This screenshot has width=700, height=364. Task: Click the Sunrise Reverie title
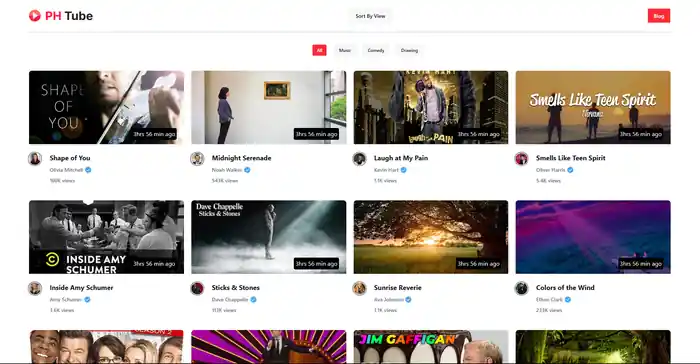tap(397, 288)
